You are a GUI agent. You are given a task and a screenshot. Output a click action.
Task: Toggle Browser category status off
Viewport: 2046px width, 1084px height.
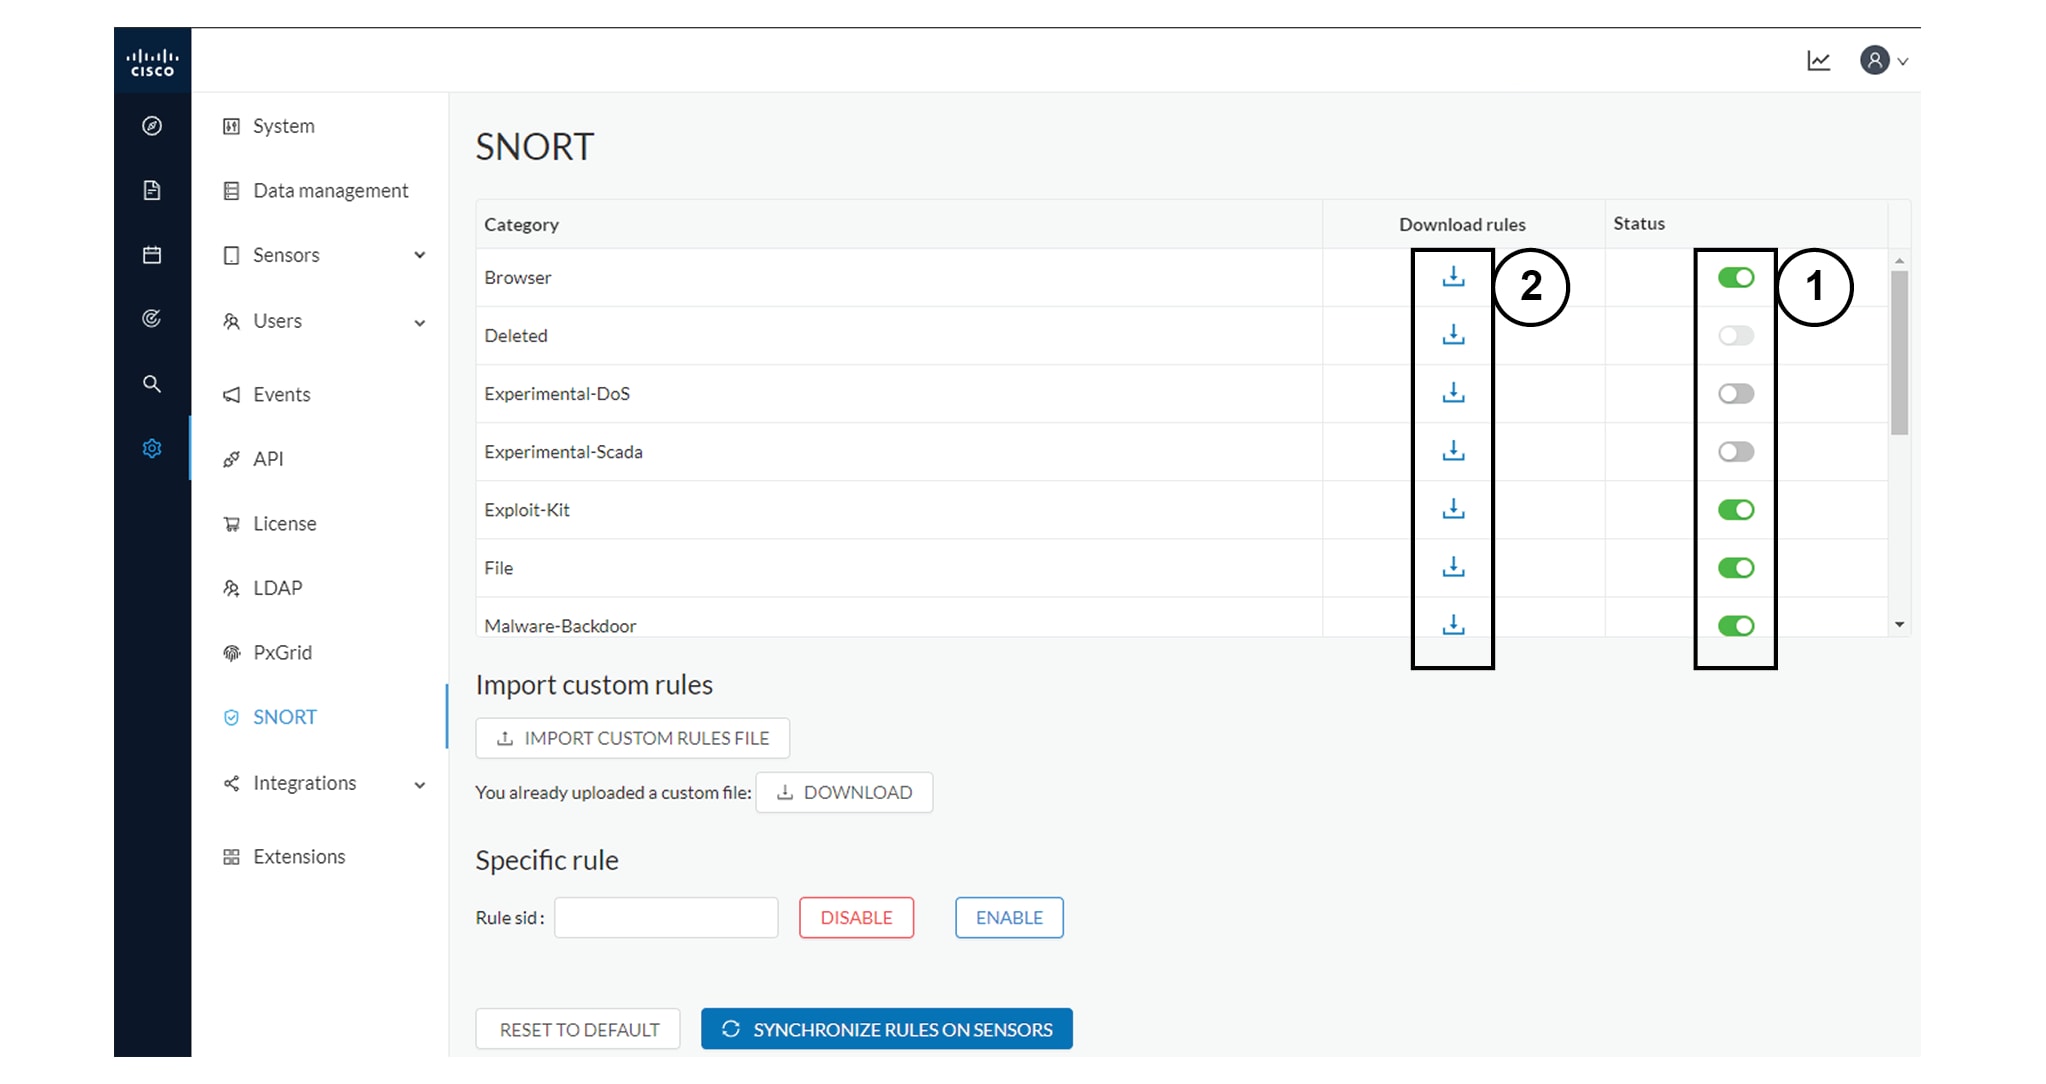(1736, 278)
